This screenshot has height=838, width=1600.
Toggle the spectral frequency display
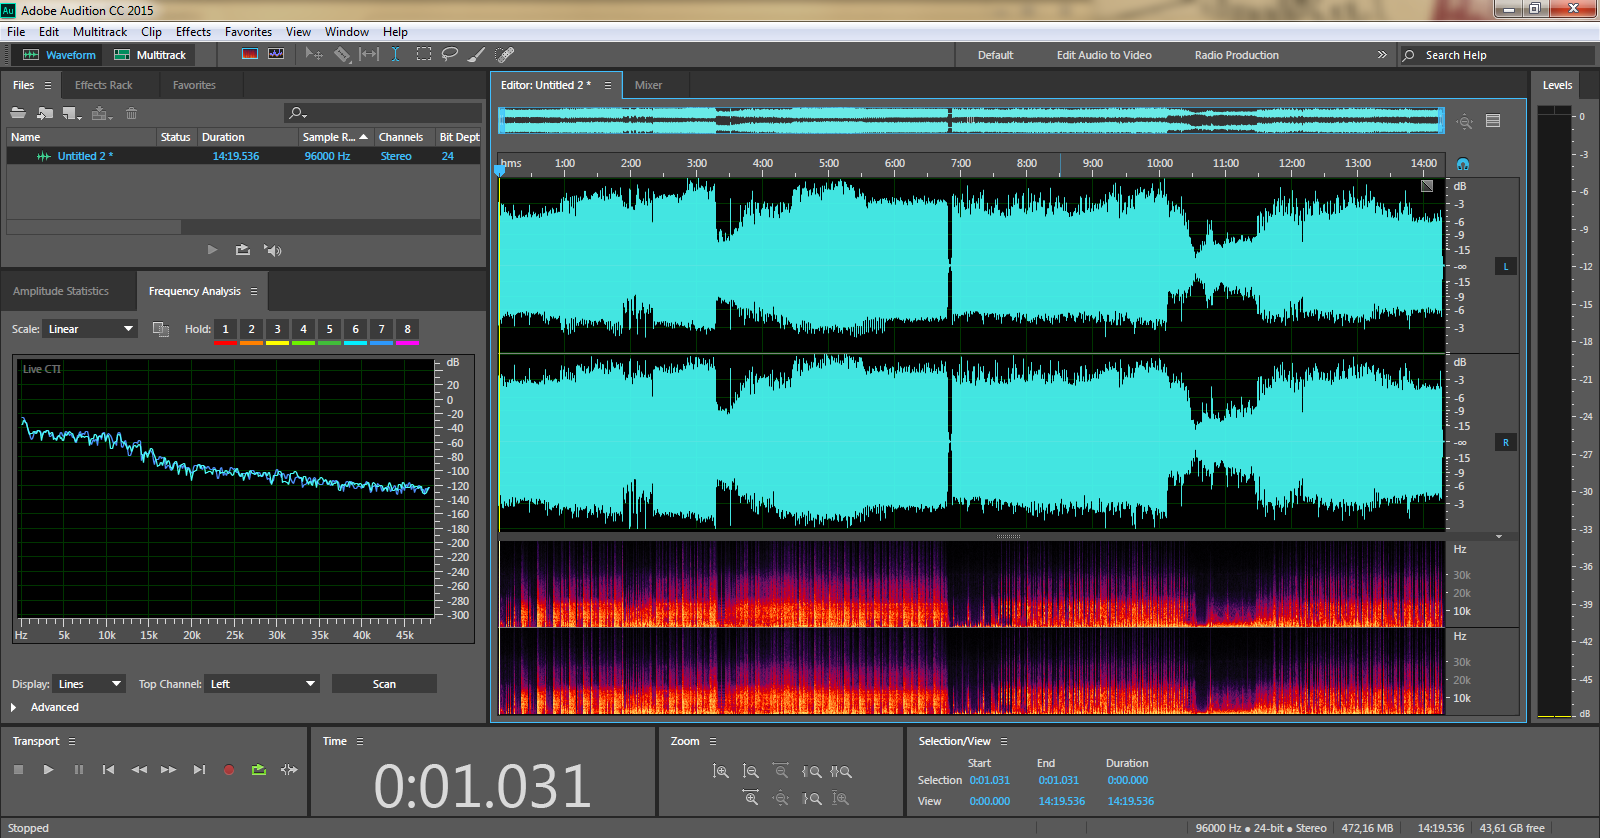250,54
